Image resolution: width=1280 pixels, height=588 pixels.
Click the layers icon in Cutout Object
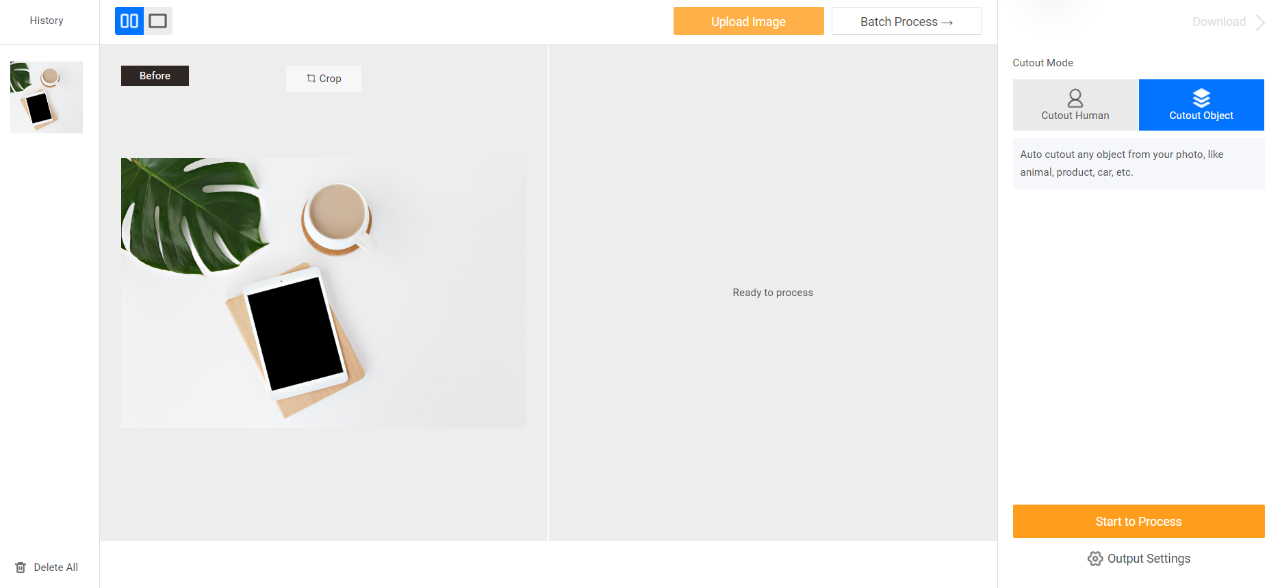click(1201, 98)
